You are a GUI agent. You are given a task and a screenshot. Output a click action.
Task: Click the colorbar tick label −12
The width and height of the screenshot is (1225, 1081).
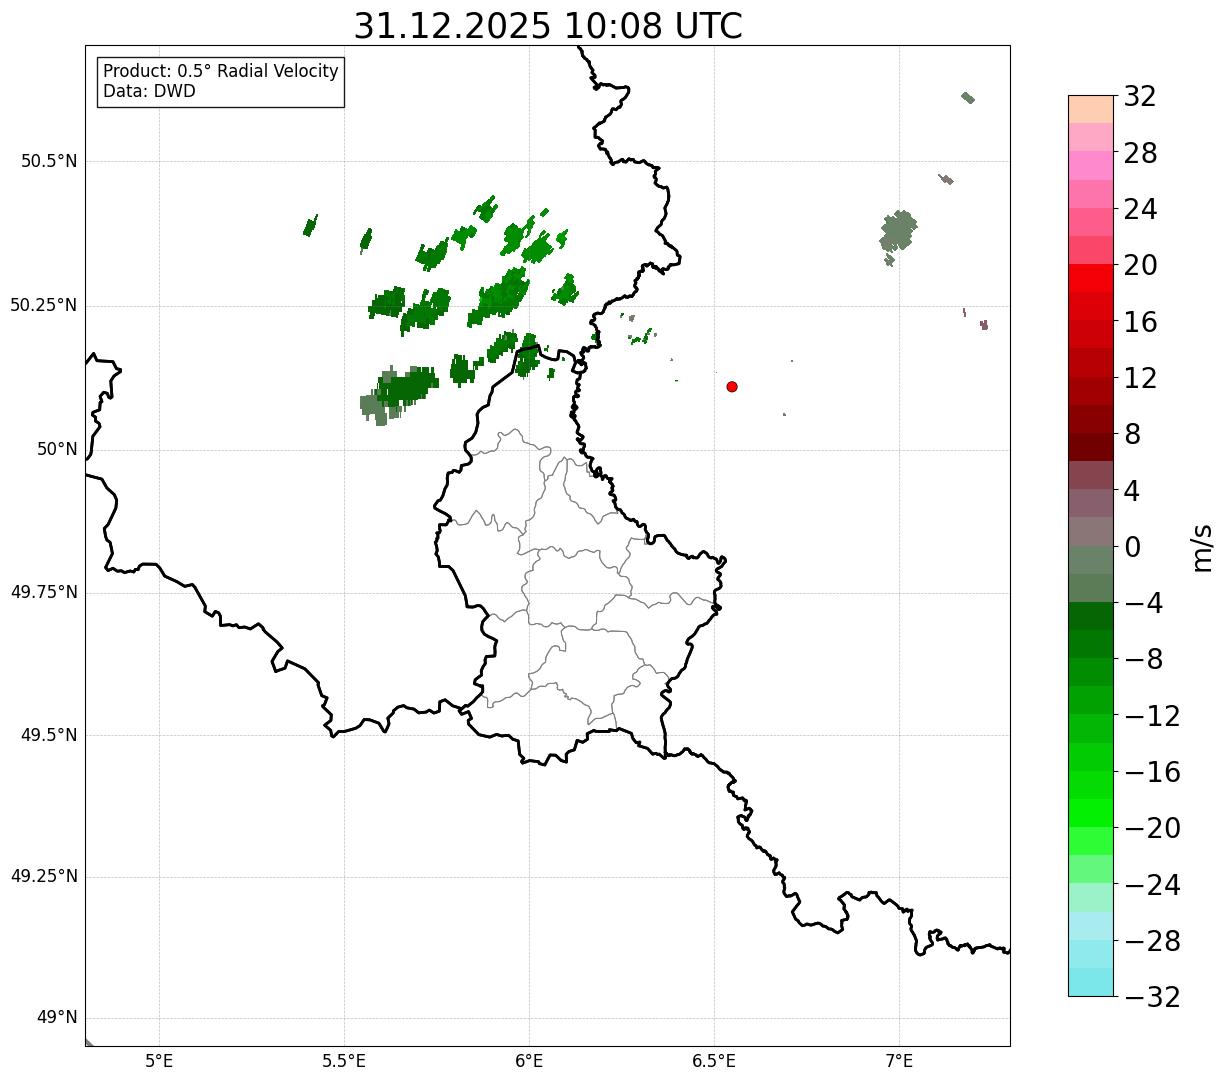coord(1152,716)
